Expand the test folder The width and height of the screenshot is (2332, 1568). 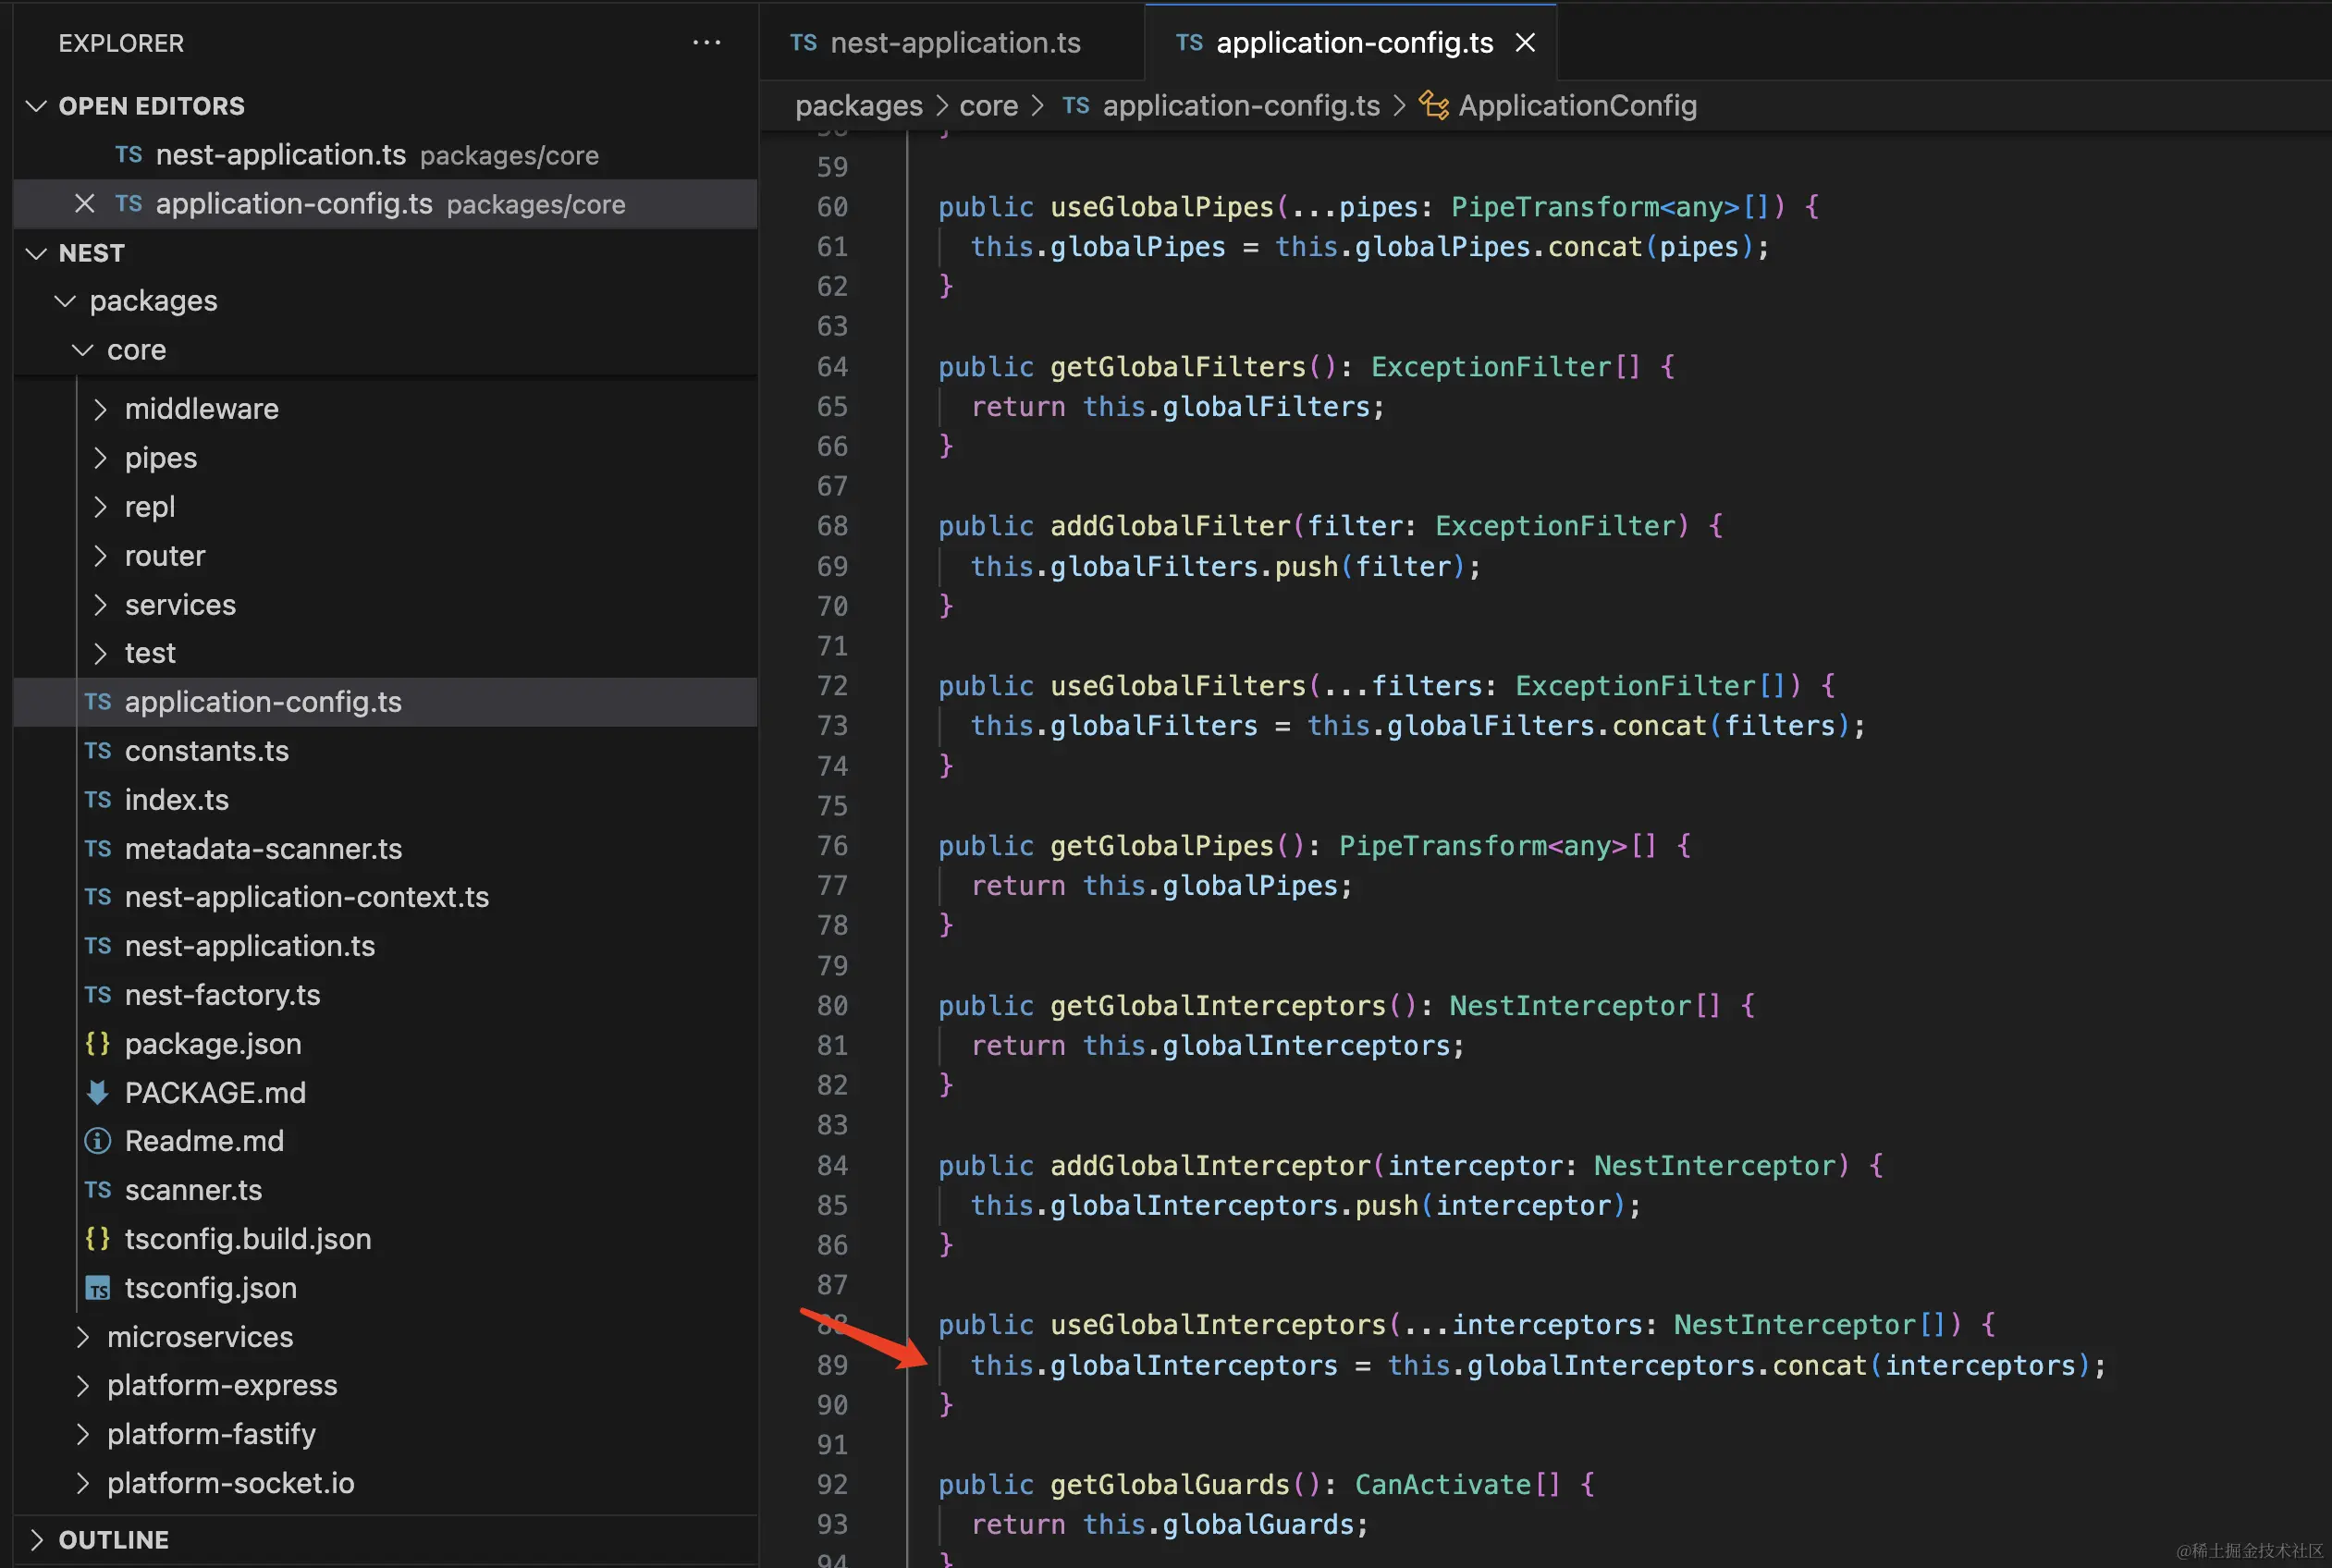click(x=100, y=653)
